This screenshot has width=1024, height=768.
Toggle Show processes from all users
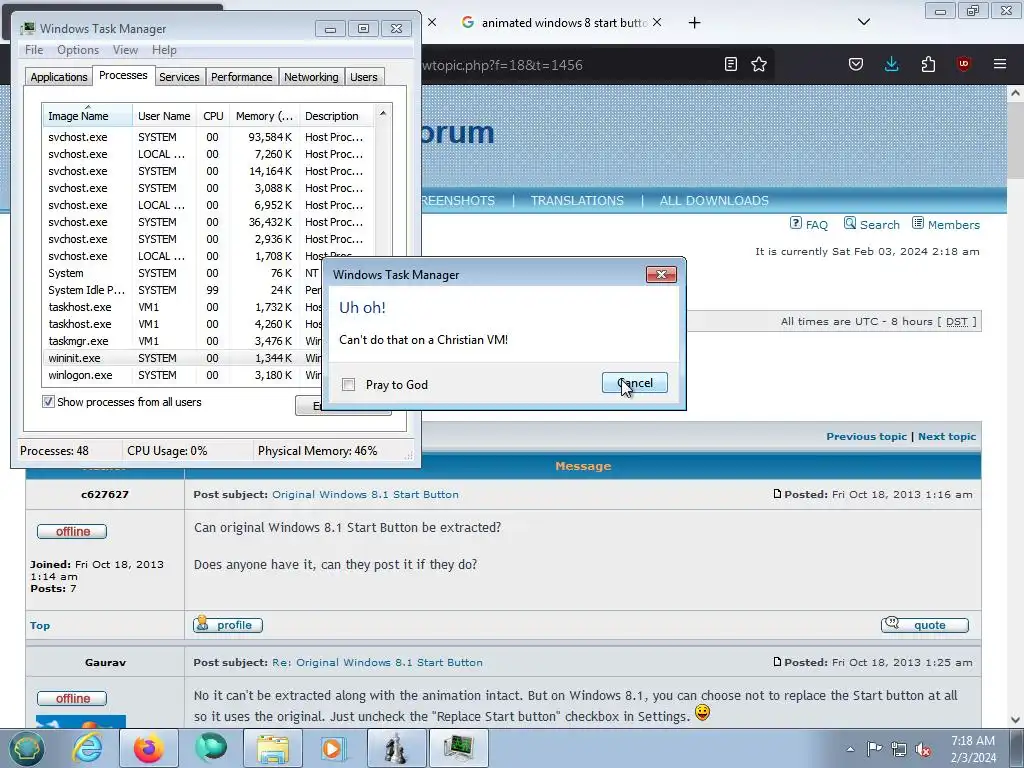pos(48,402)
